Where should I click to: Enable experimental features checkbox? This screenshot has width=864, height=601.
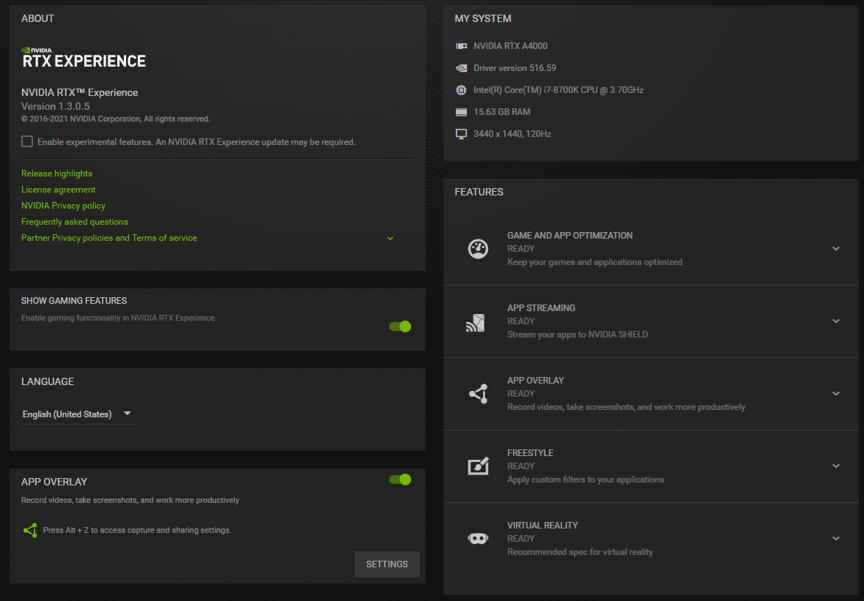pos(27,141)
